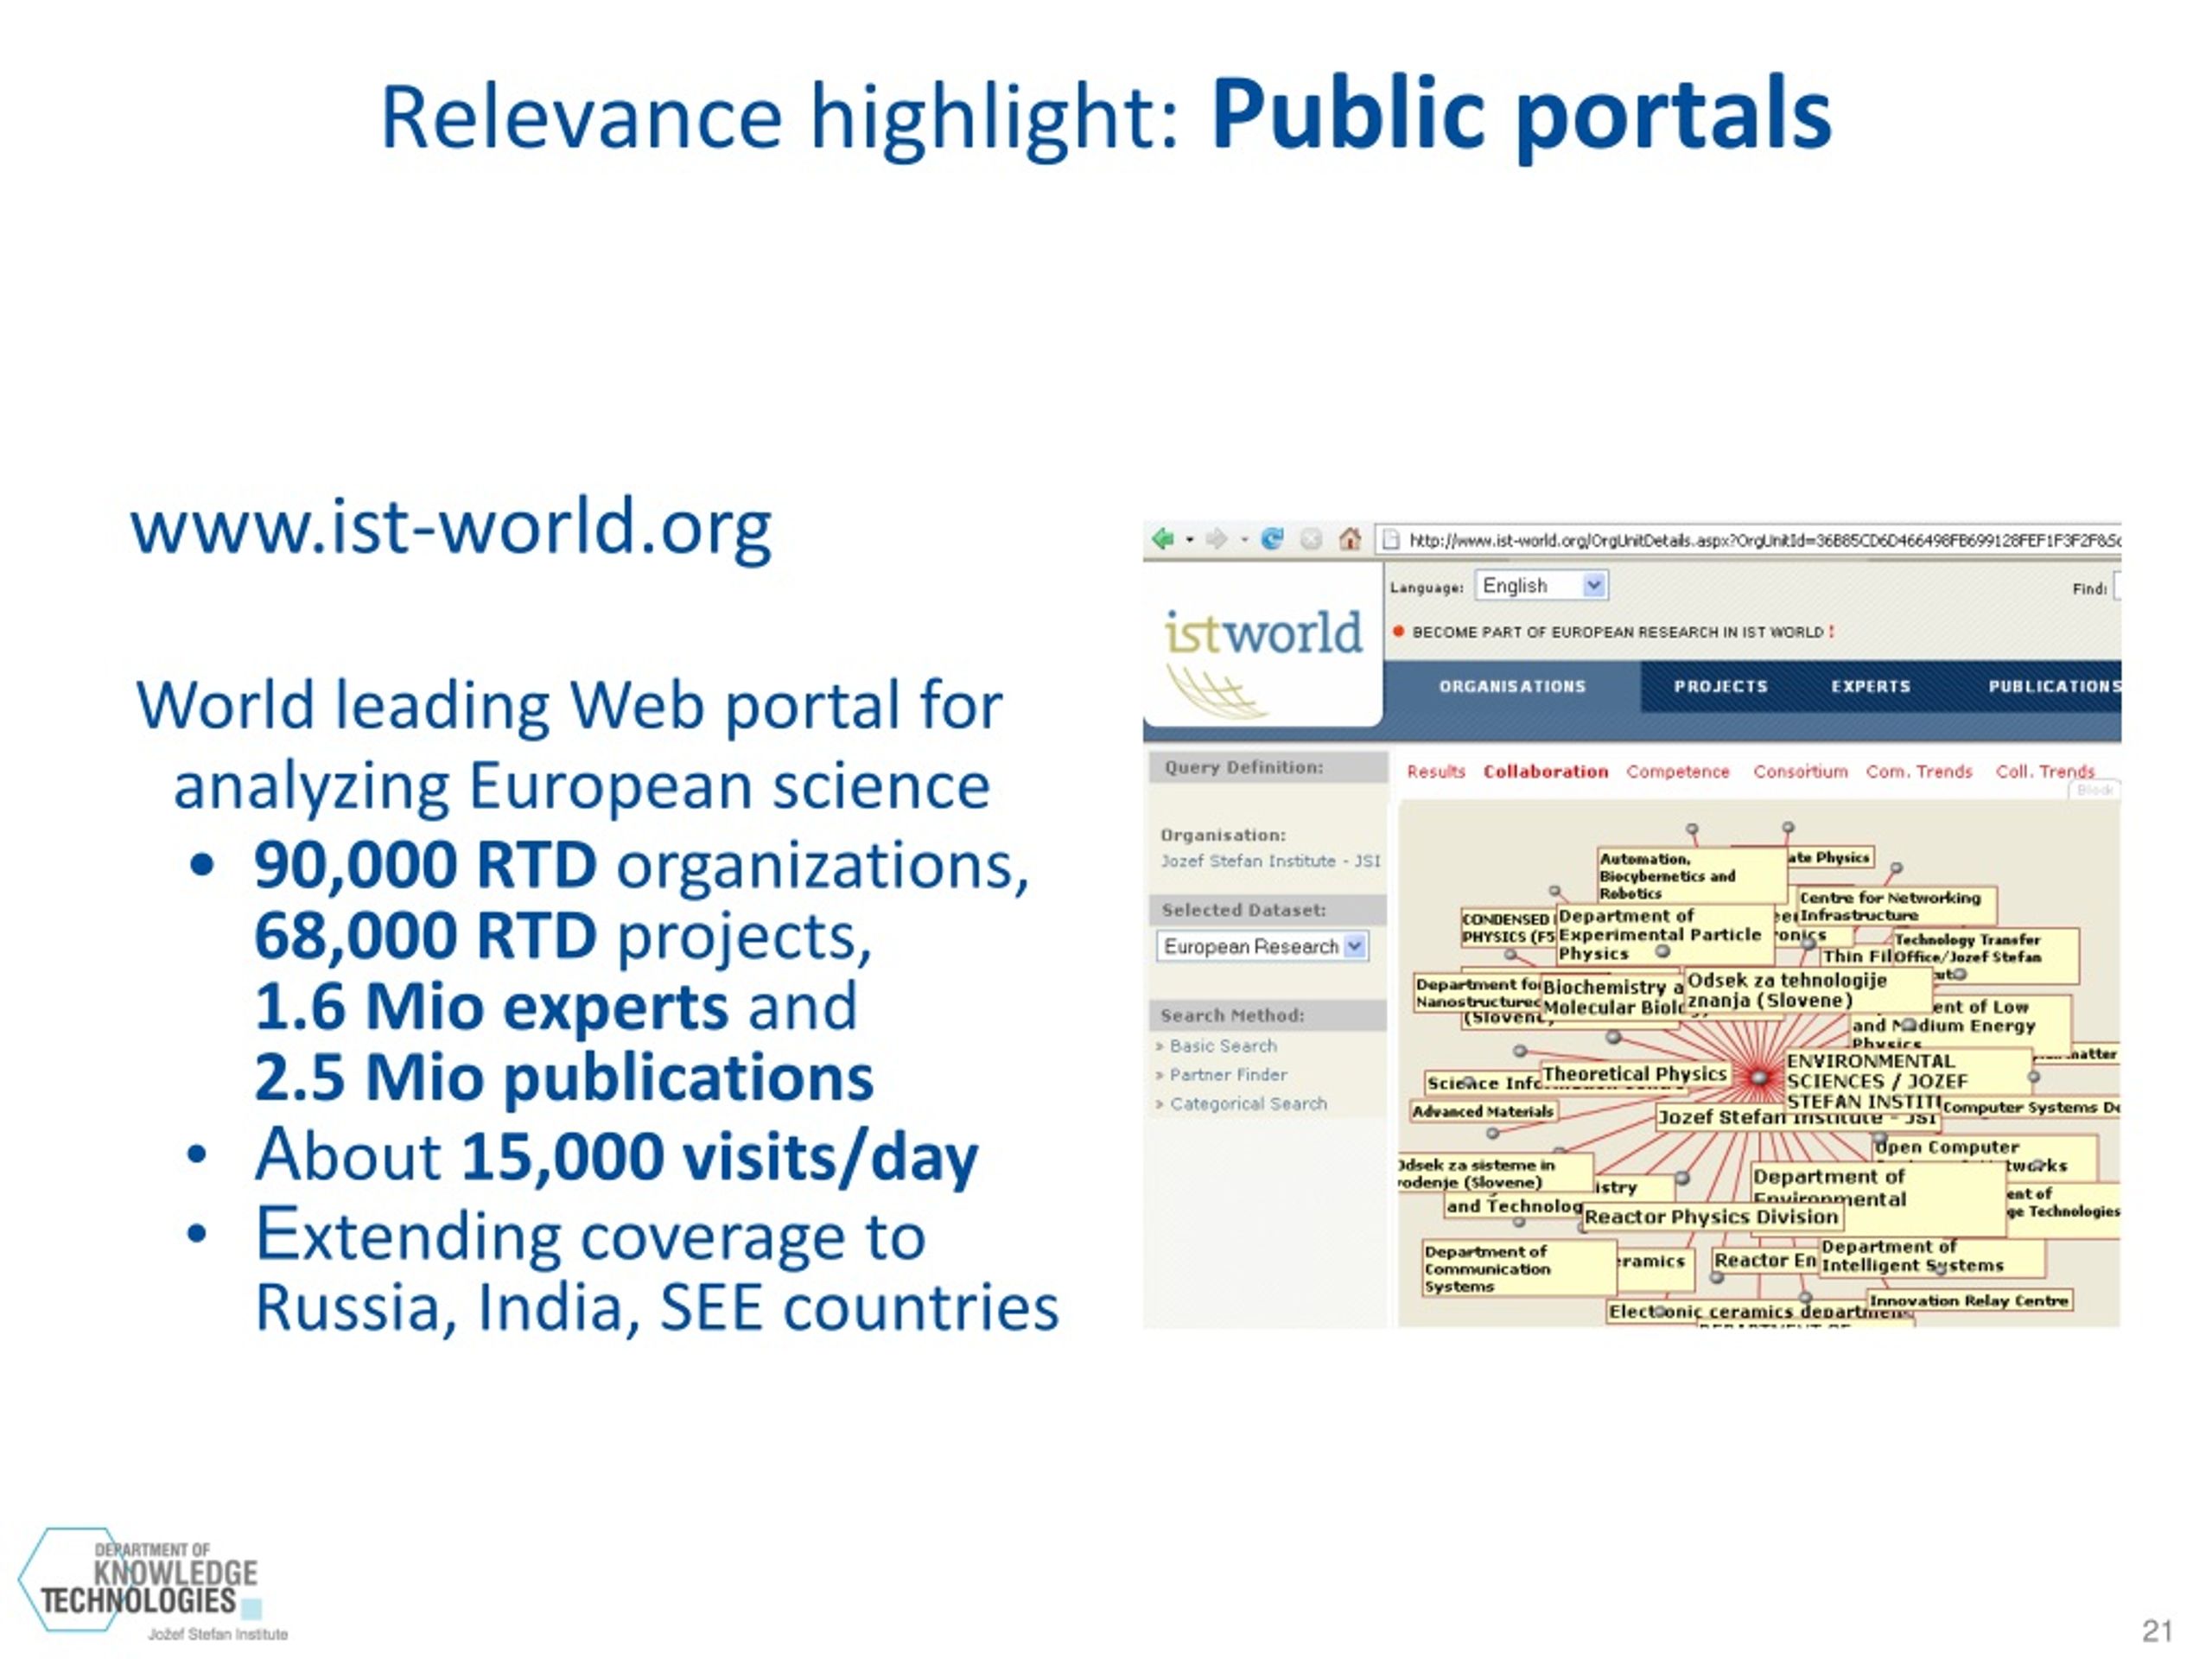Click the browser home icon
This screenshot has width=2212, height=1659.
point(1350,539)
